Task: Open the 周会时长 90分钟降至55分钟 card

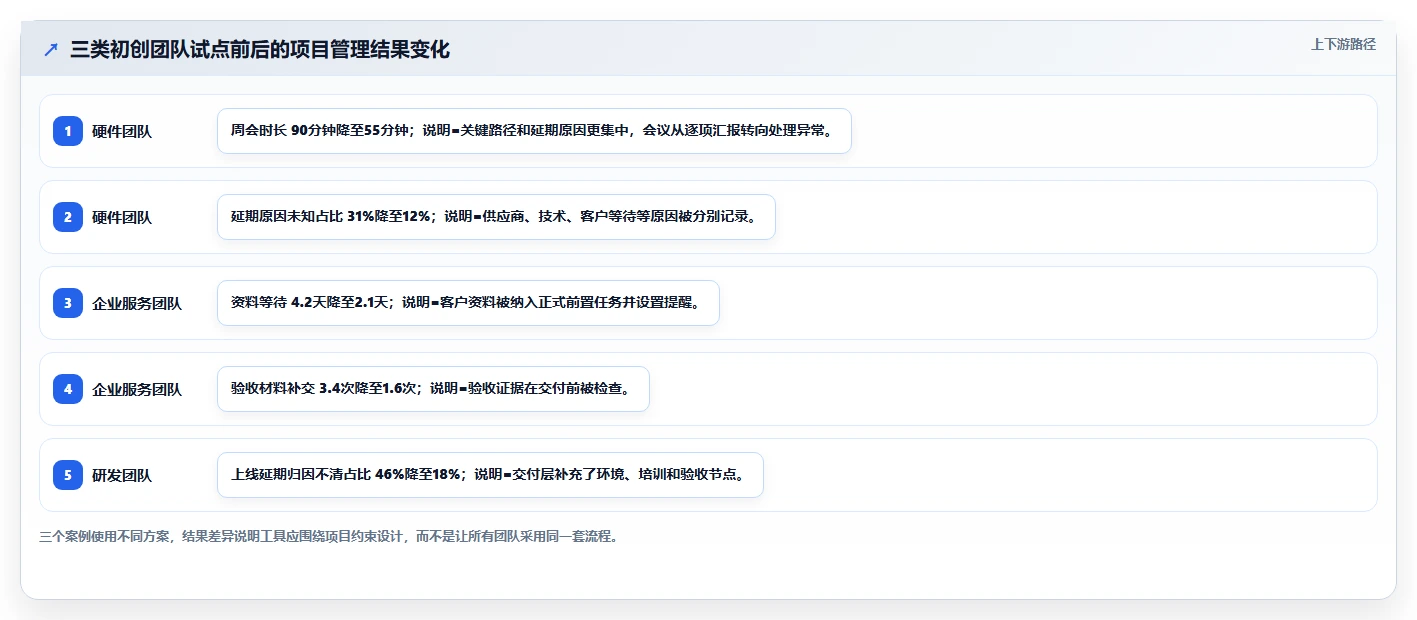Action: 534,131
